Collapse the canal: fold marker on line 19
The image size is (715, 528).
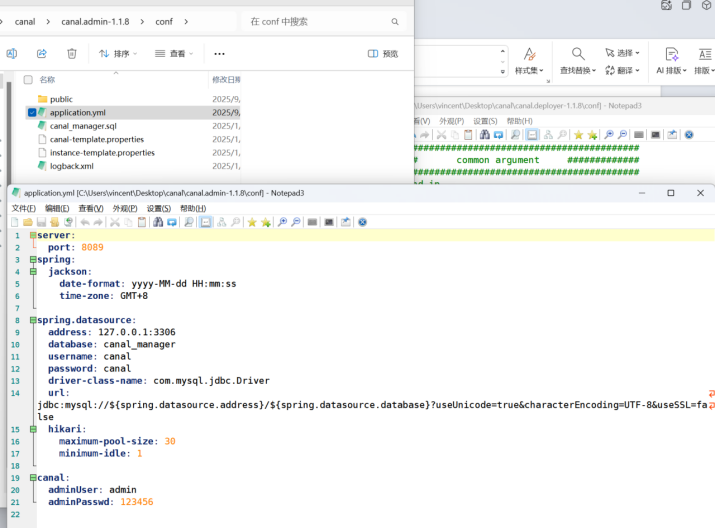click(33, 477)
